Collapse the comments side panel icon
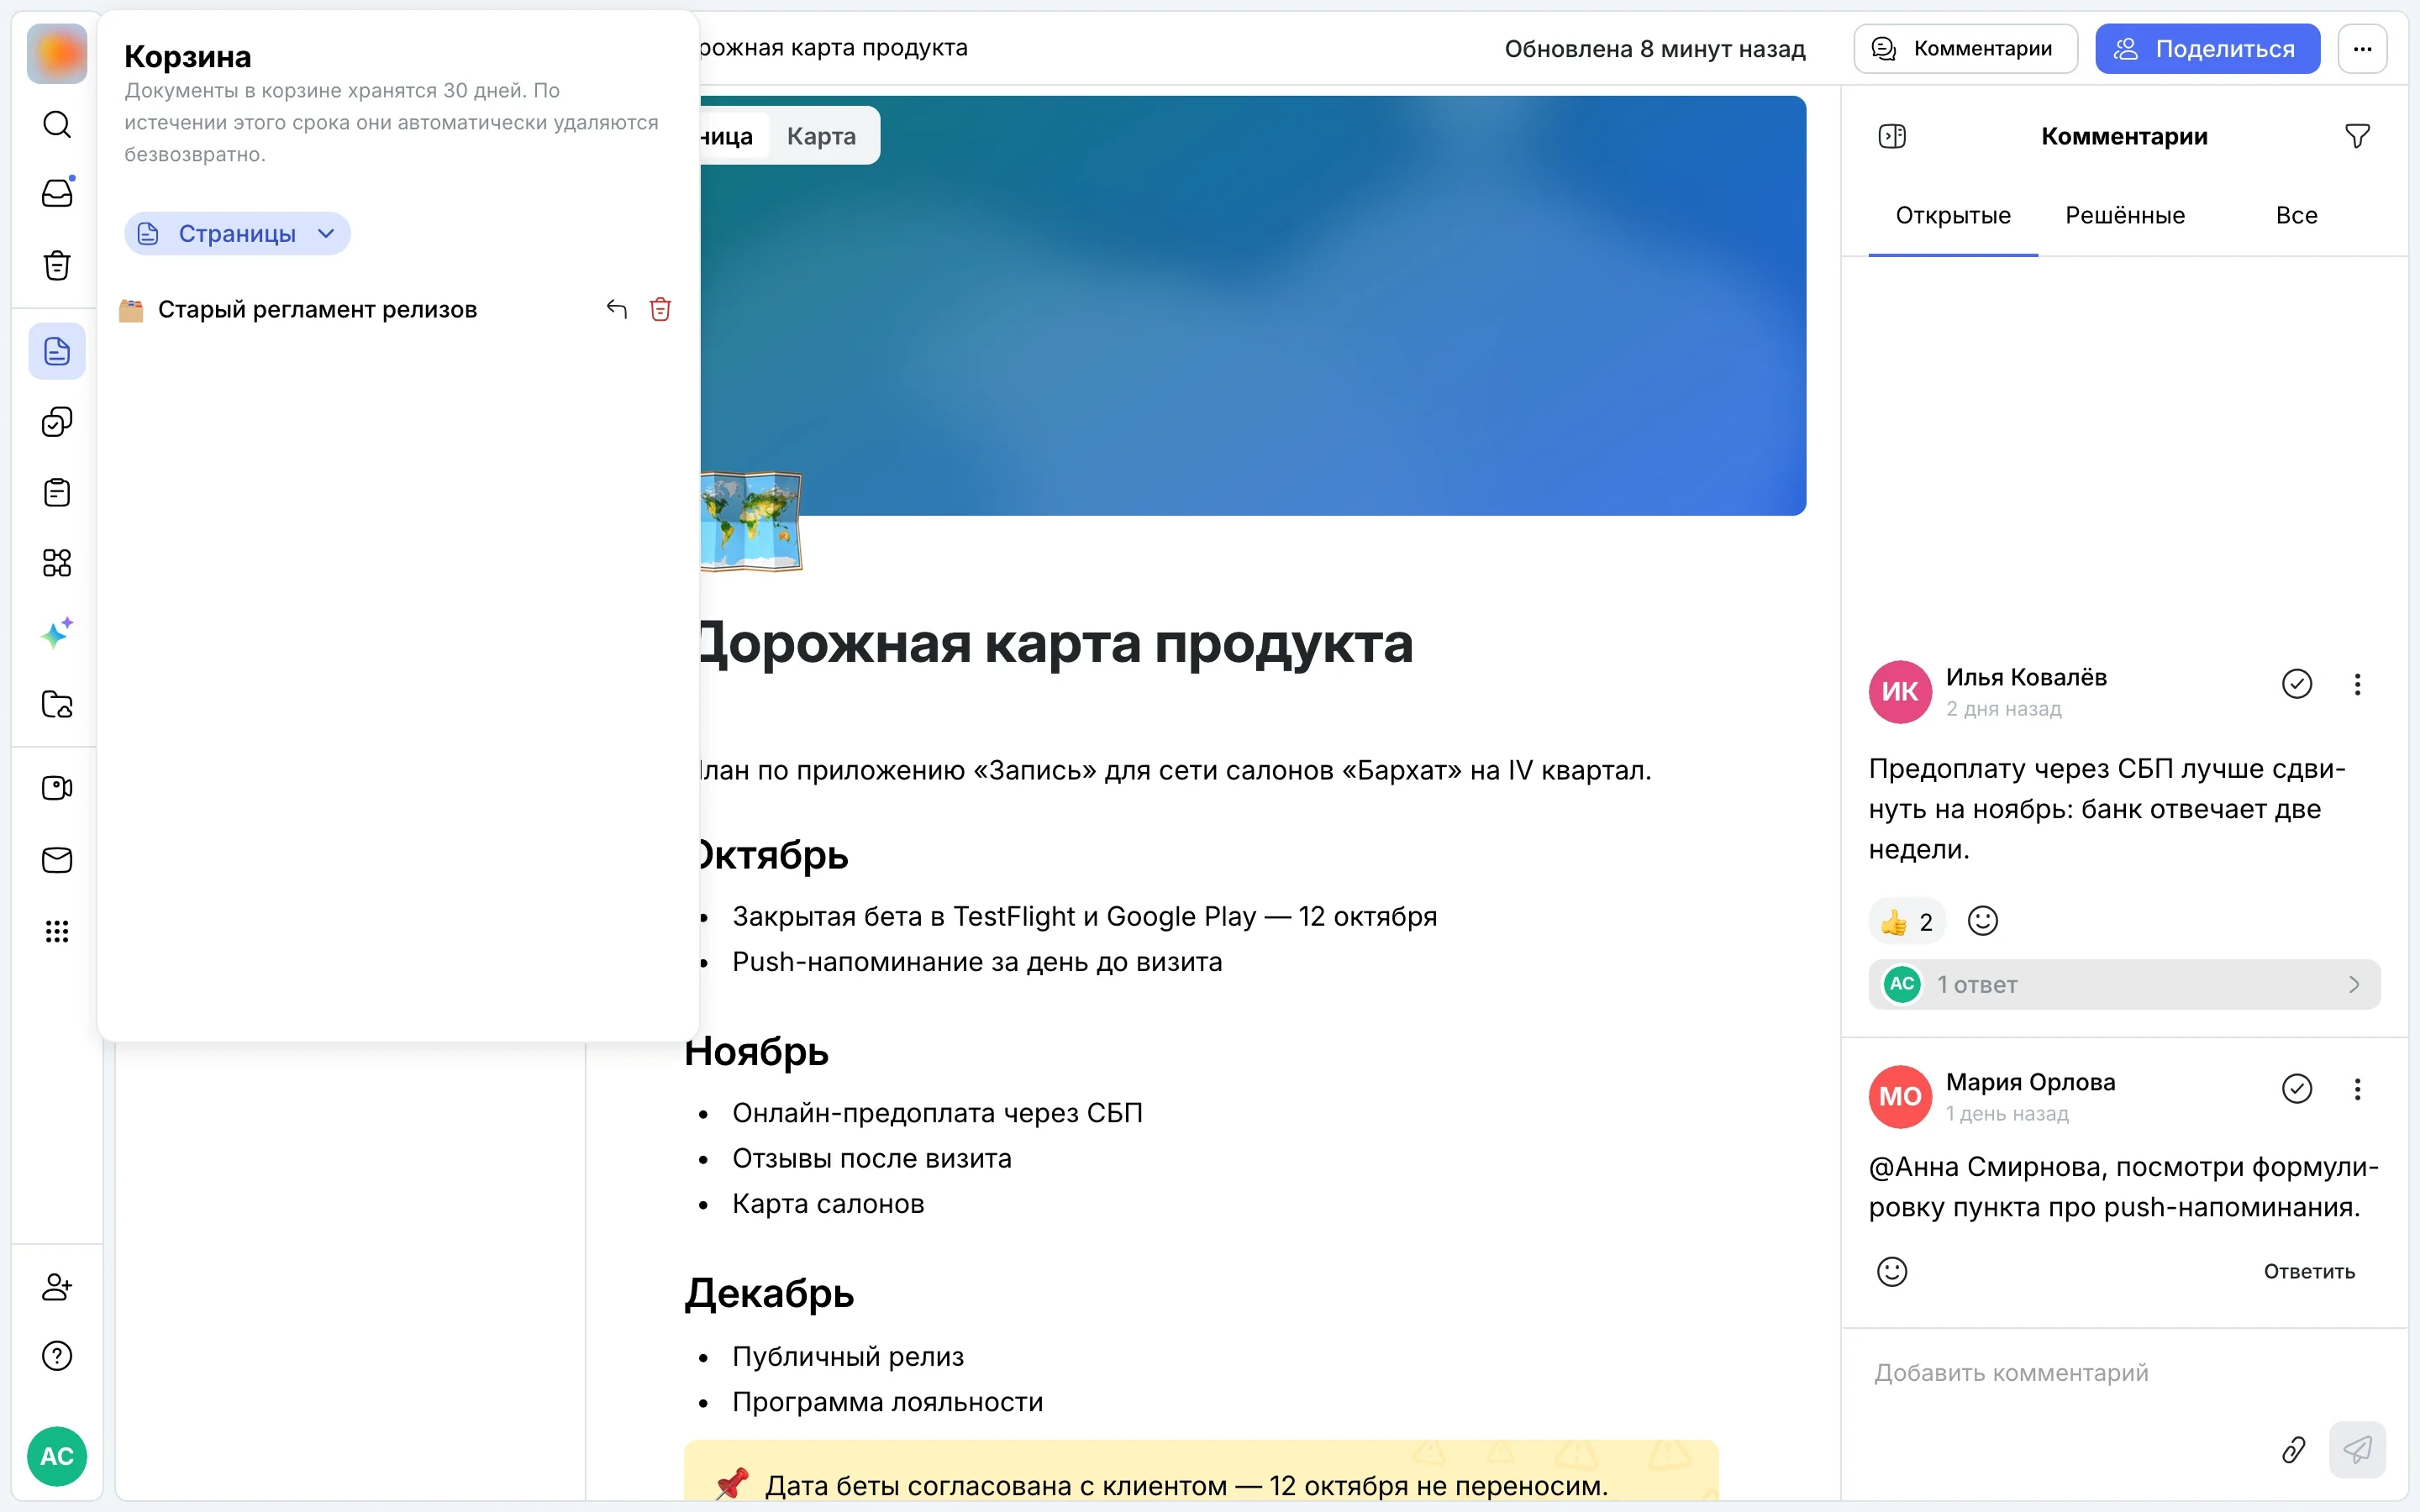 click(x=1892, y=136)
